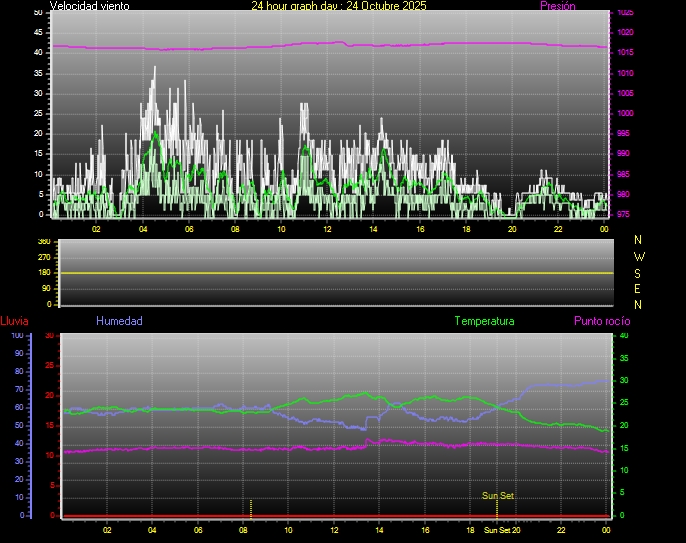The width and height of the screenshot is (686, 543).
Task: Click the '360' wind direction axis value
Action: 43,242
